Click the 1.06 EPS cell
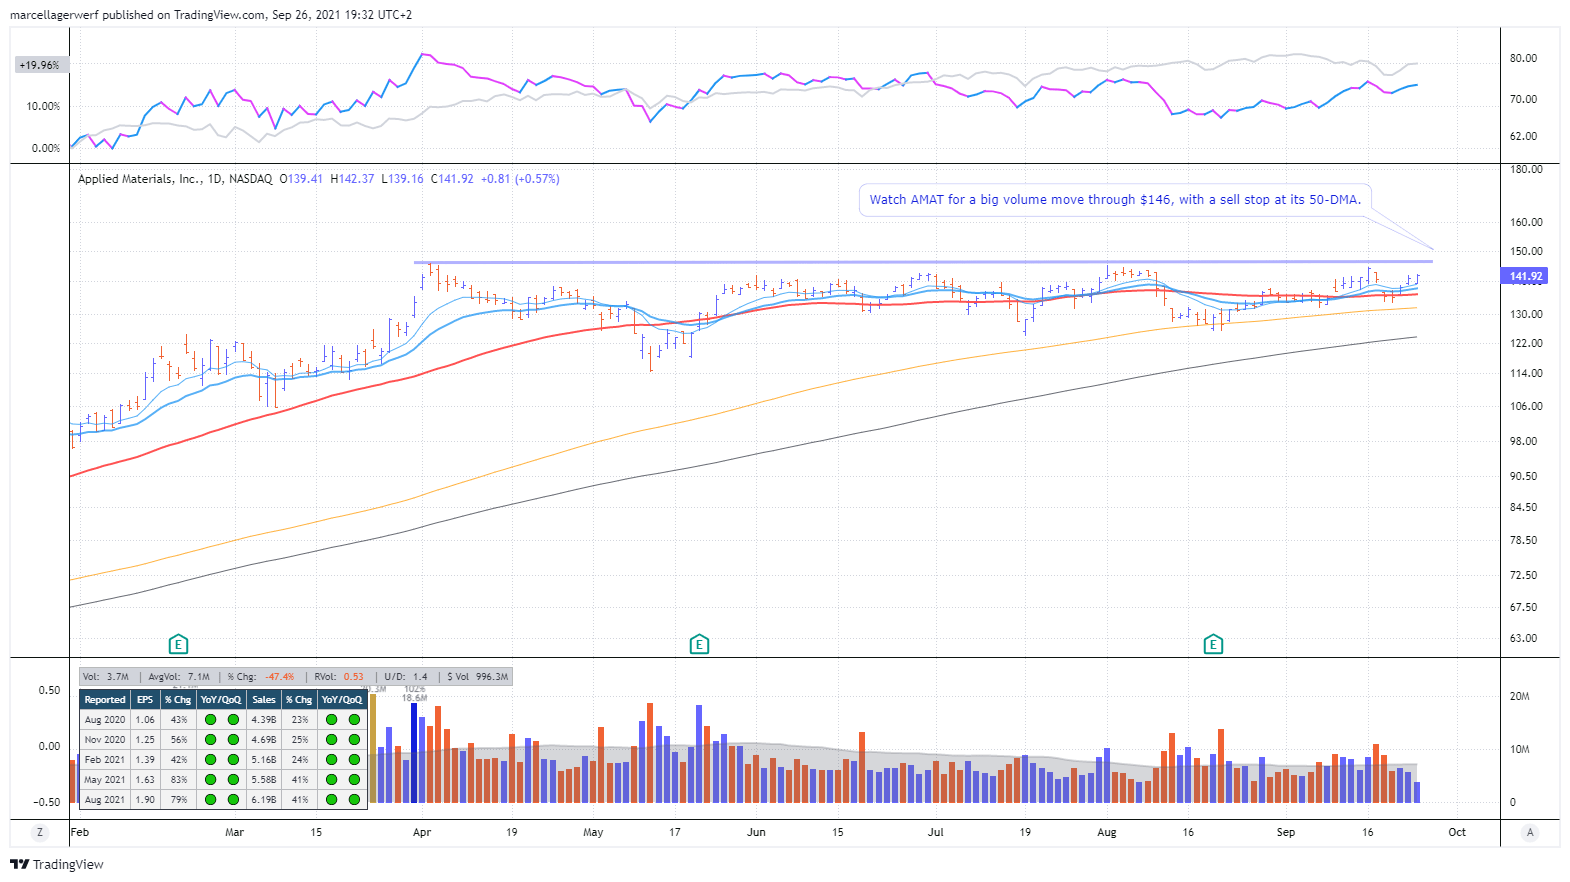The width and height of the screenshot is (1570, 882). (x=145, y=720)
